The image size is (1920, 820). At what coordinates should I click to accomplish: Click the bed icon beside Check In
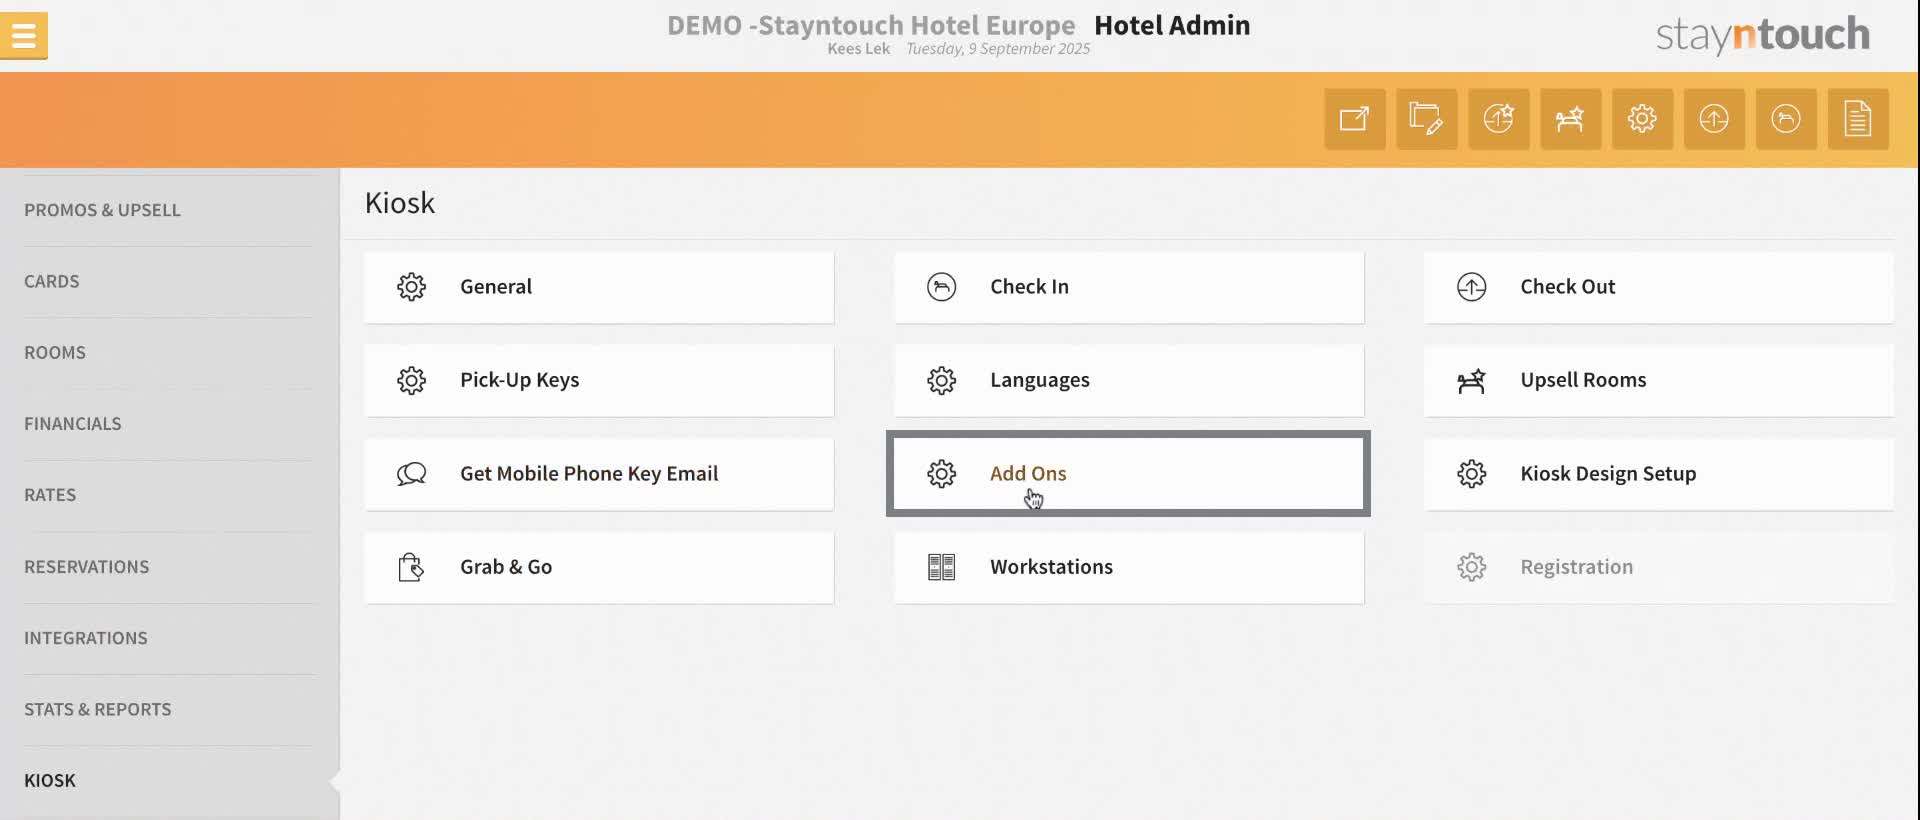[x=941, y=287]
